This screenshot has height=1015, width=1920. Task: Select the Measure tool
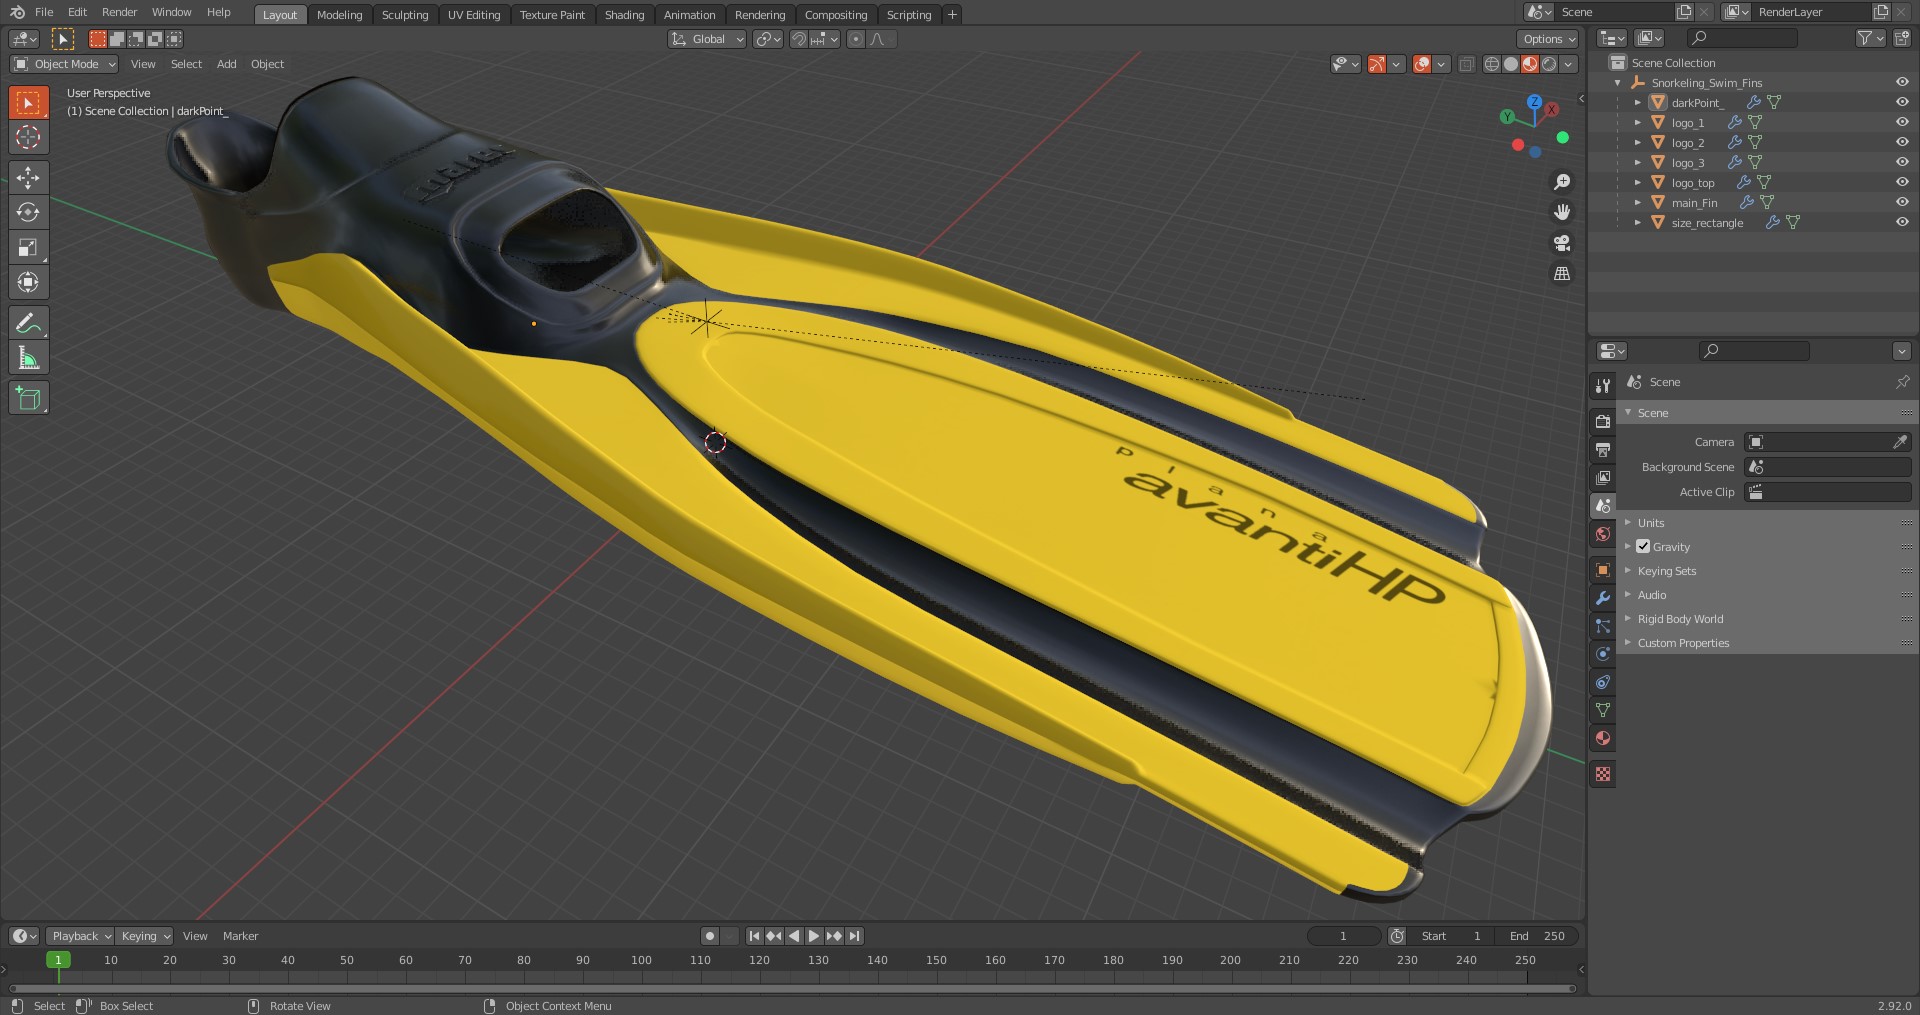click(x=28, y=358)
